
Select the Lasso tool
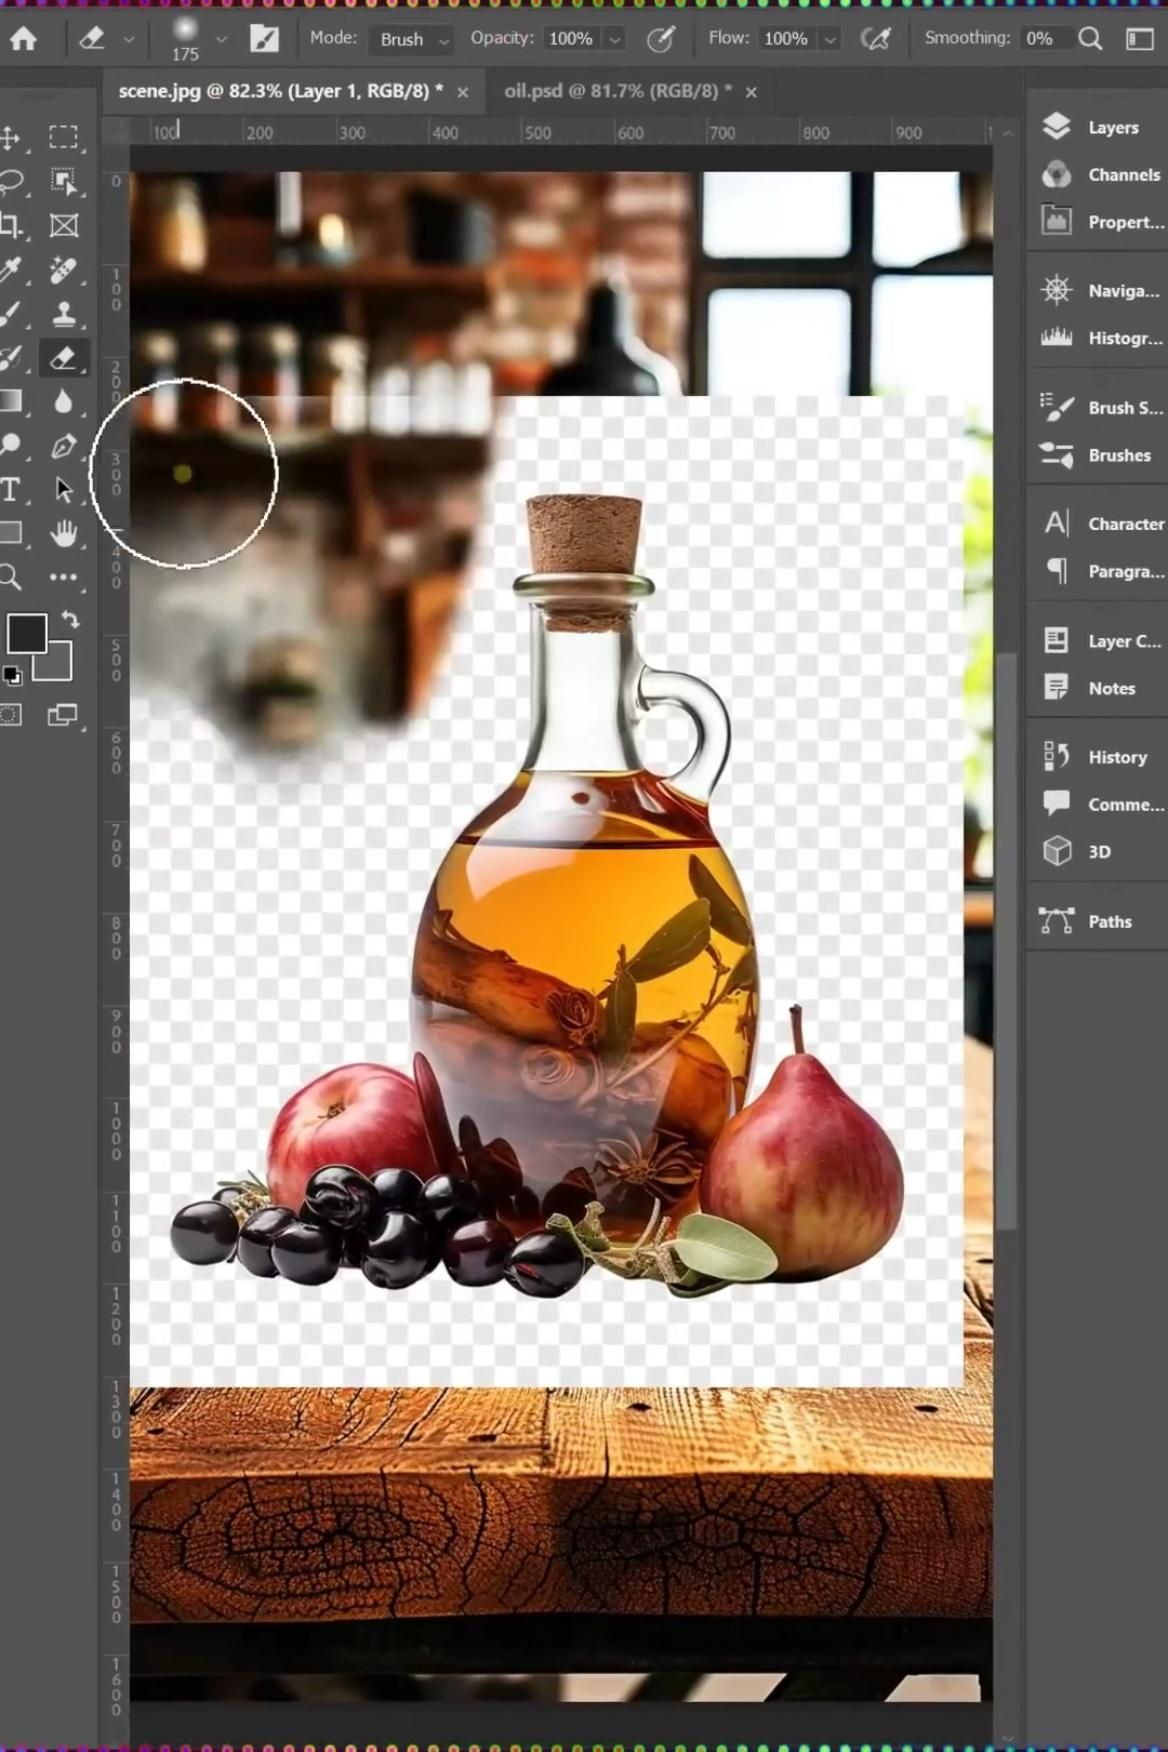[x=11, y=181]
